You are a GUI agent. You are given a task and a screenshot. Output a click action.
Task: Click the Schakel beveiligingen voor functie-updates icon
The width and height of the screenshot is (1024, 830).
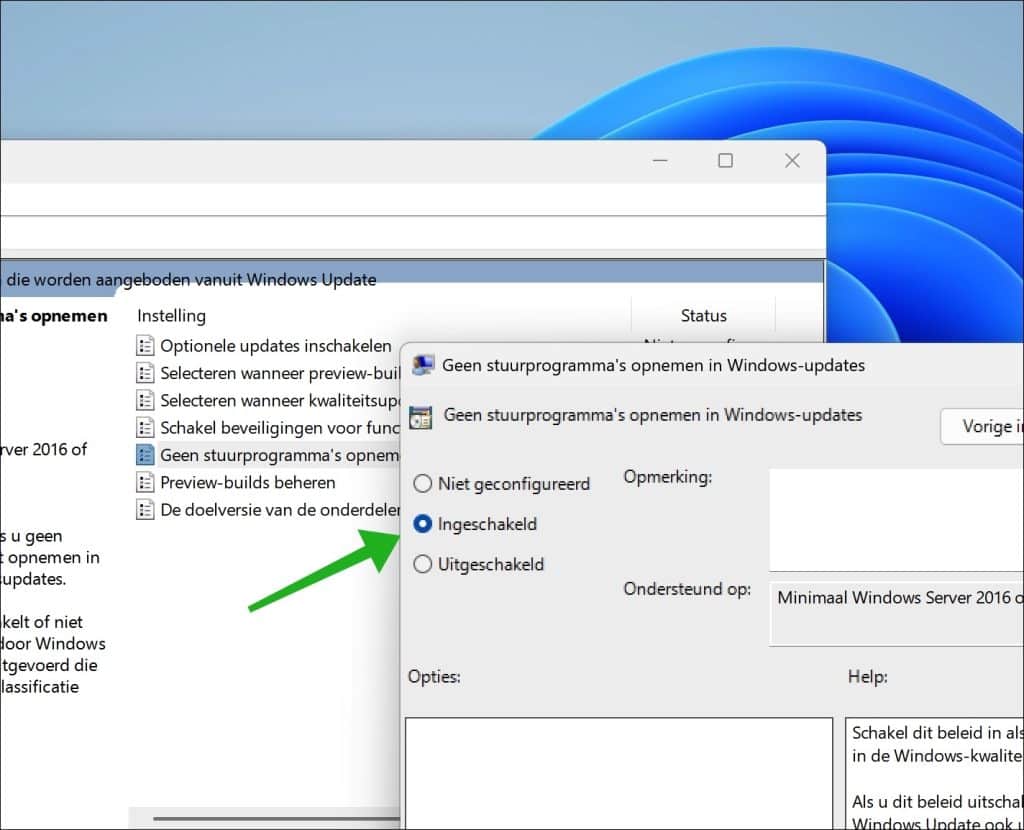click(145, 428)
